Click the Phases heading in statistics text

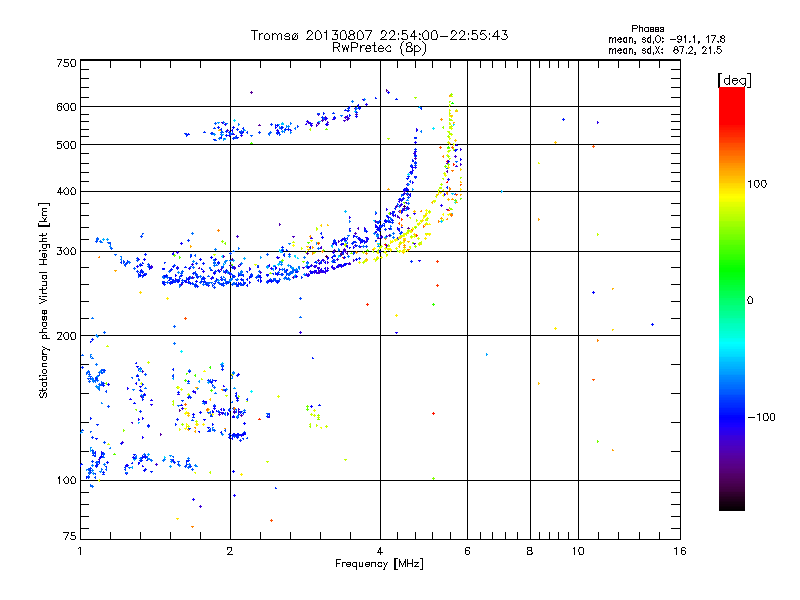tap(647, 29)
